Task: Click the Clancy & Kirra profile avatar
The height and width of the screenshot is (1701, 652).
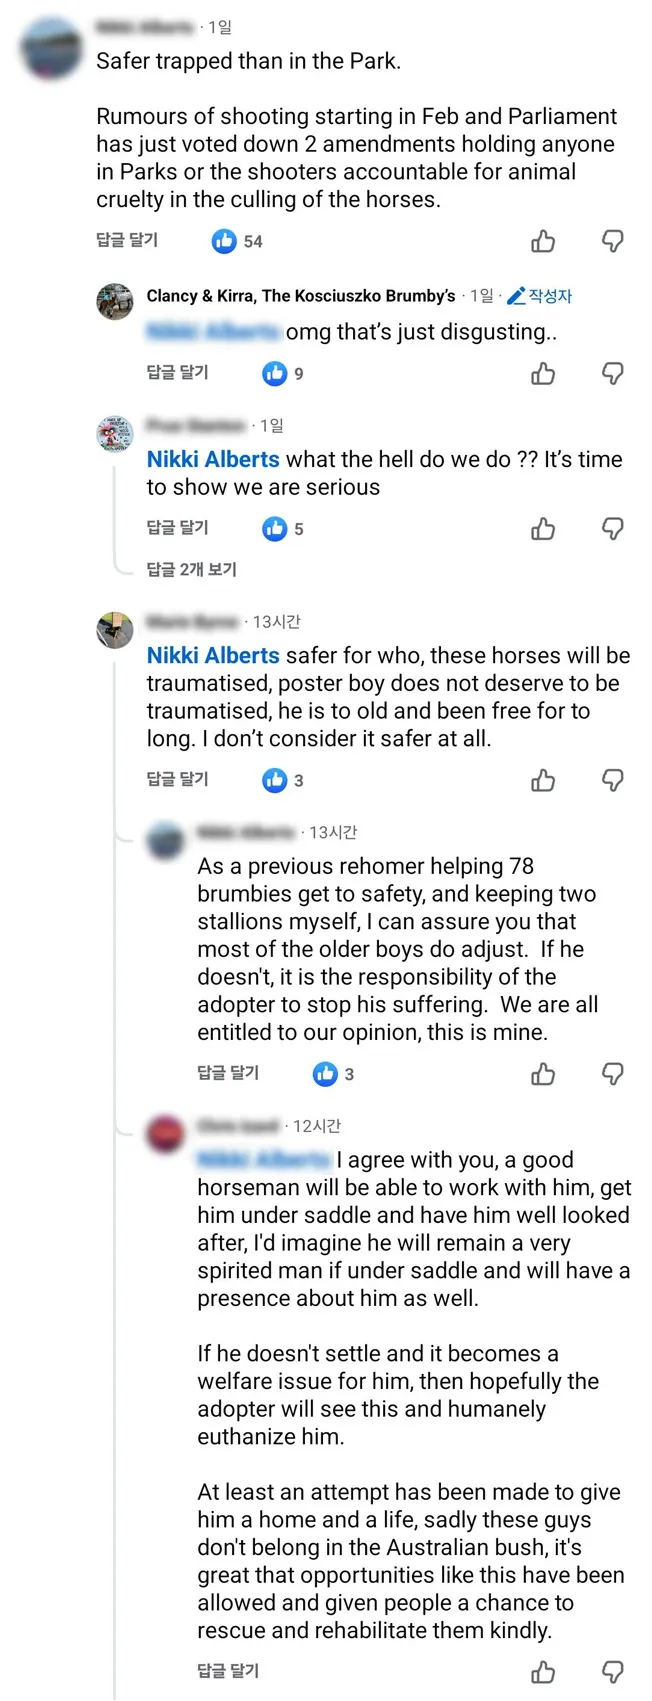Action: (x=115, y=300)
